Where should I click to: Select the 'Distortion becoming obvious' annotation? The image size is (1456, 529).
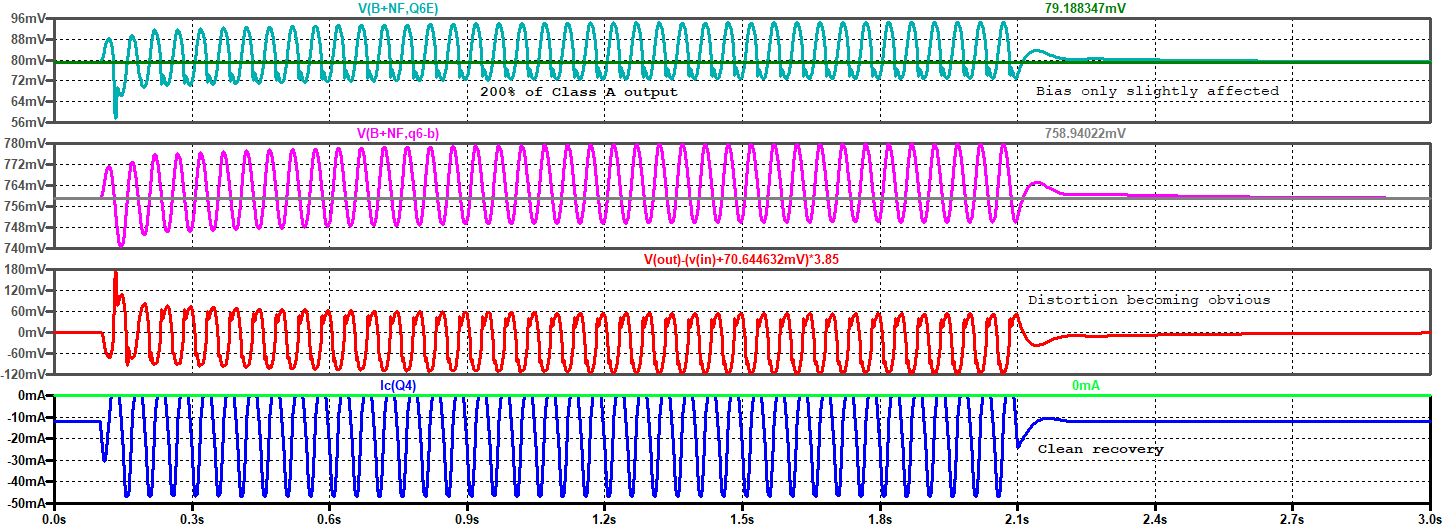point(1149,300)
